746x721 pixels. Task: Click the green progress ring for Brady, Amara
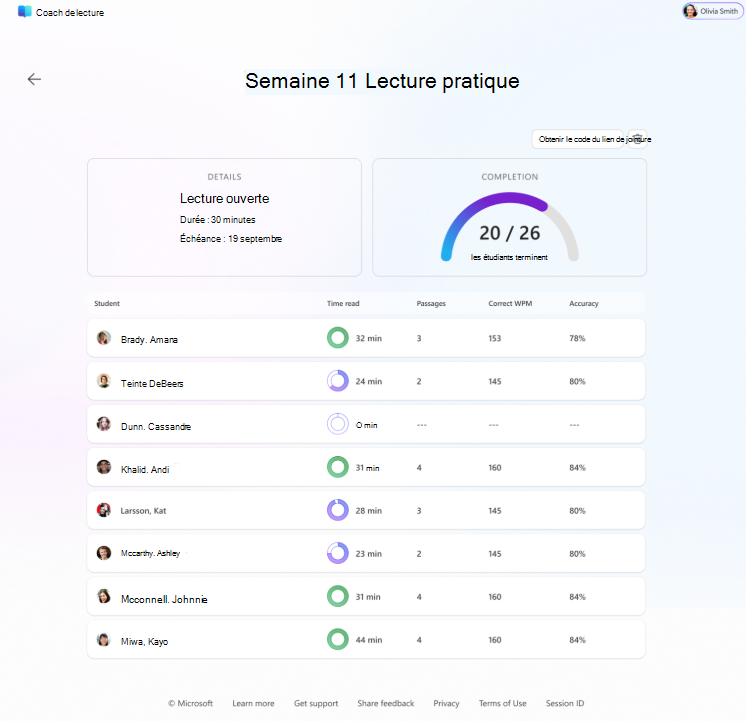point(338,338)
